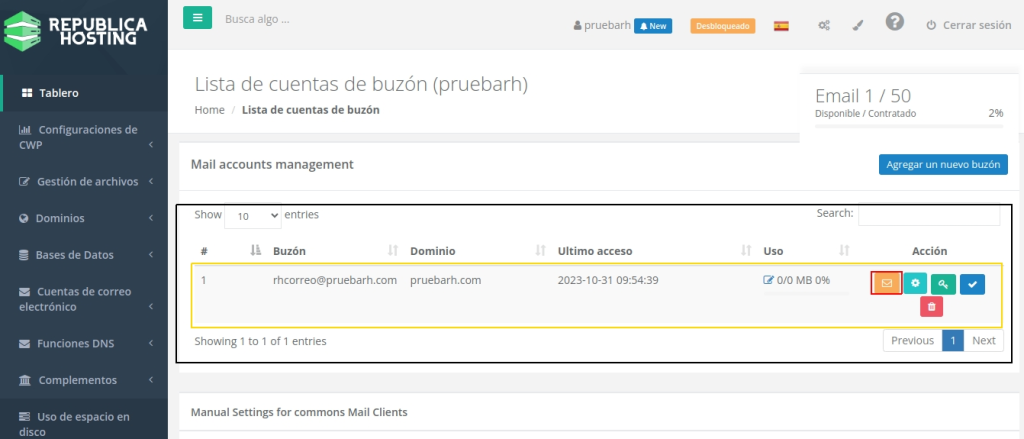The height and width of the screenshot is (439, 1024).
Task: Click Agregar un nuevo buzón button
Action: point(943,164)
